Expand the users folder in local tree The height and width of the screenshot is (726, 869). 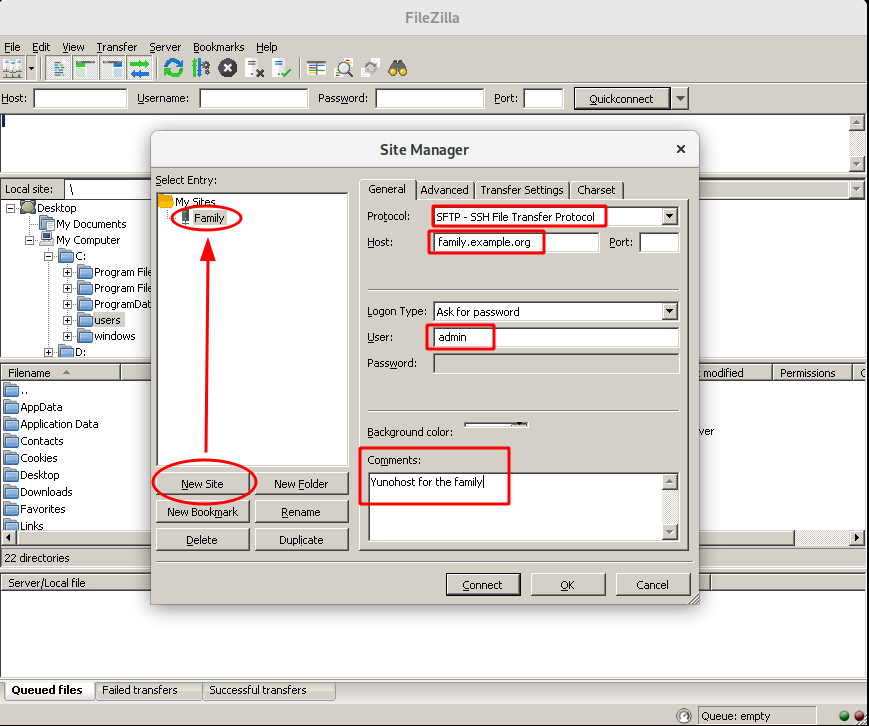[67, 320]
